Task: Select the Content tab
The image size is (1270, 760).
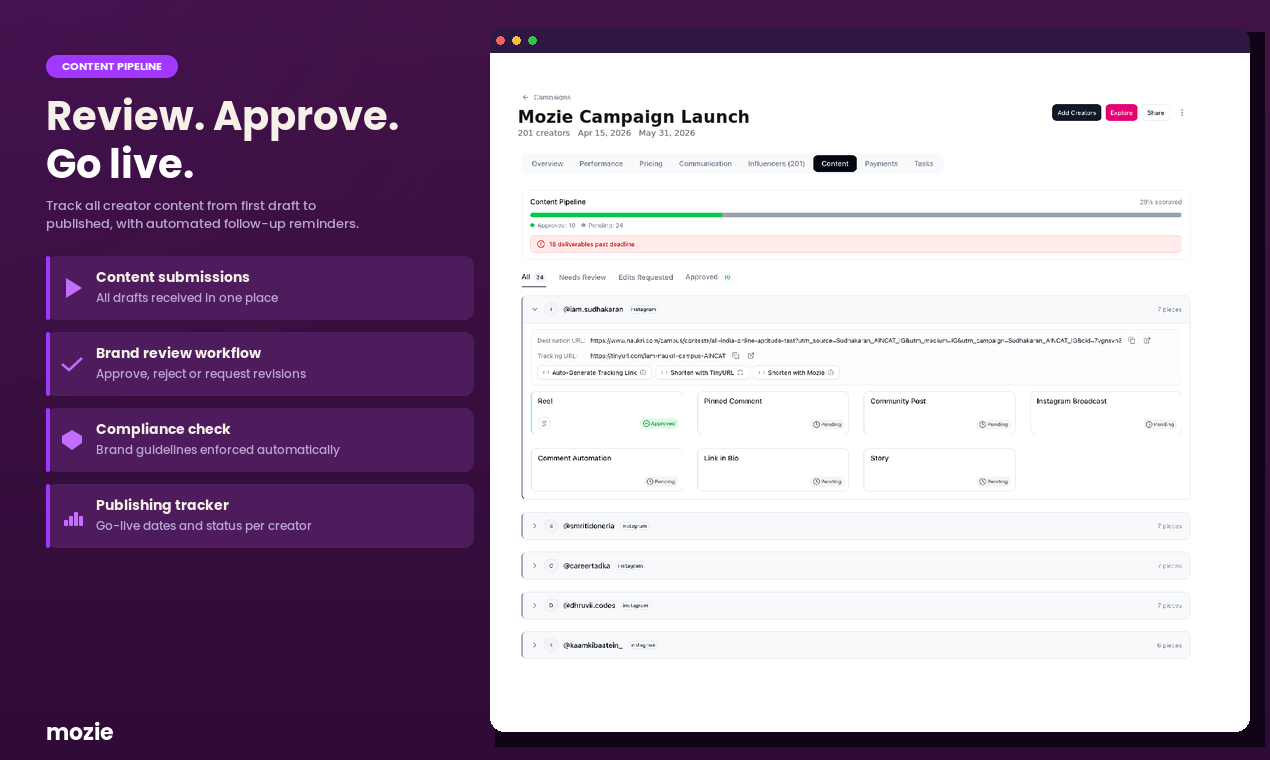Action: (835, 164)
